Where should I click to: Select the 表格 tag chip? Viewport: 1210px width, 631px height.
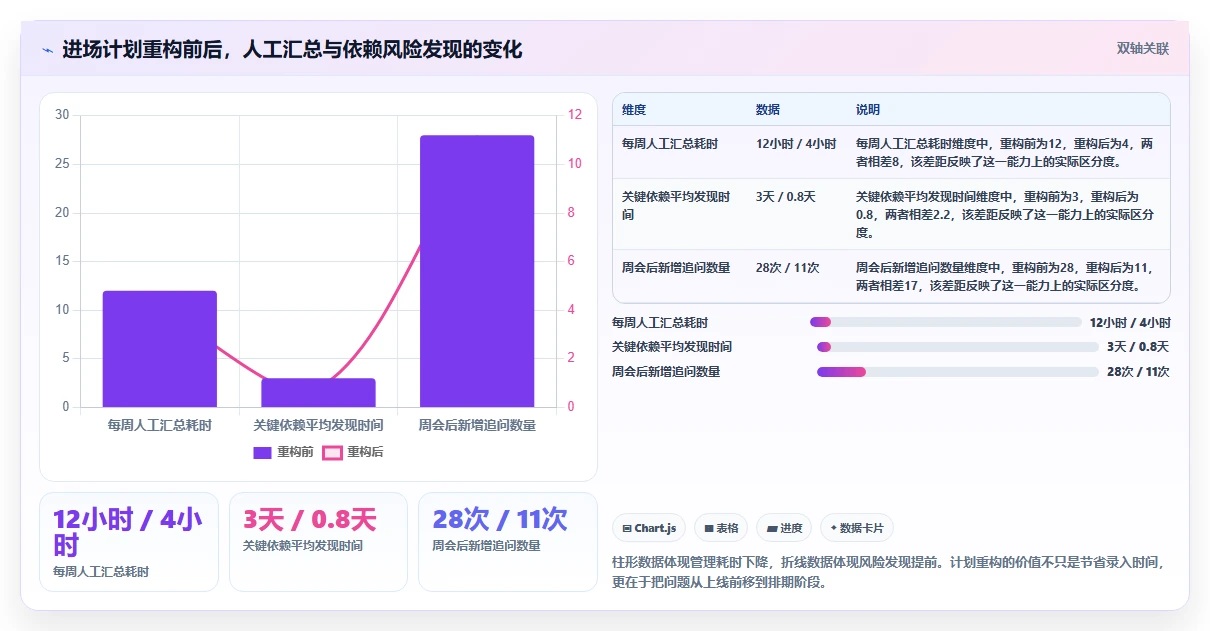coord(721,528)
